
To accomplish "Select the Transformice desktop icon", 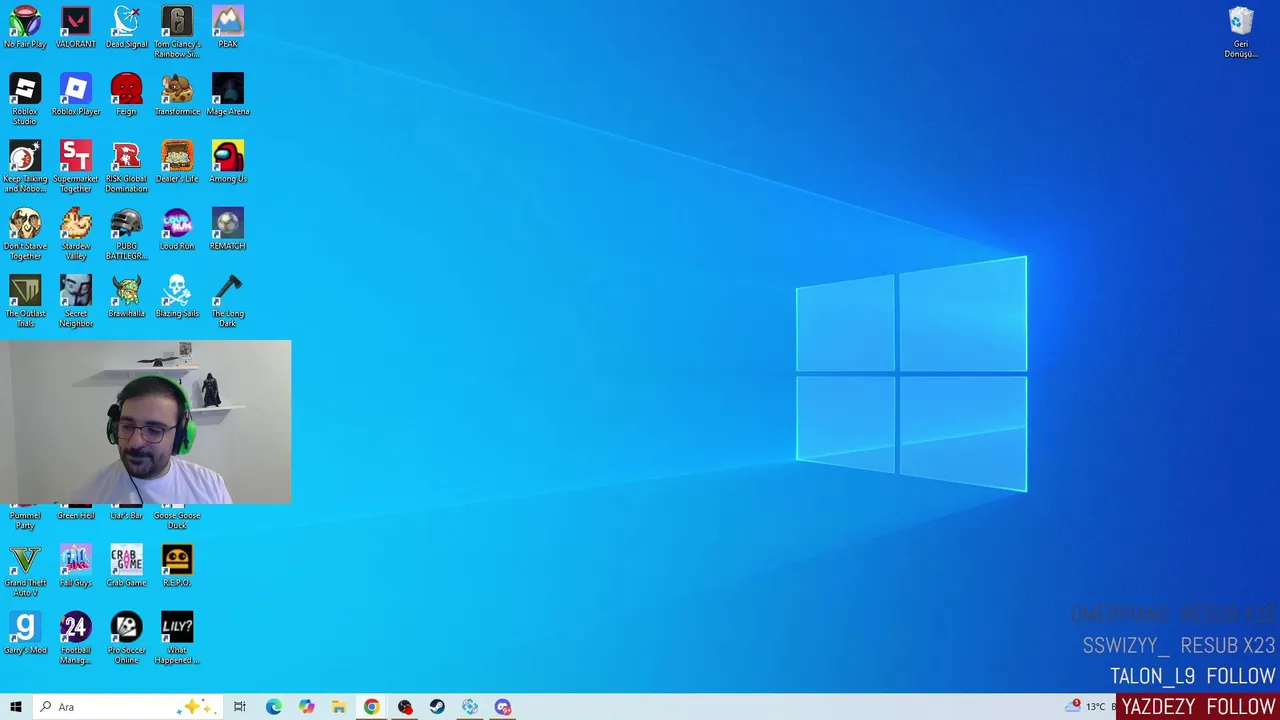I will point(177,94).
